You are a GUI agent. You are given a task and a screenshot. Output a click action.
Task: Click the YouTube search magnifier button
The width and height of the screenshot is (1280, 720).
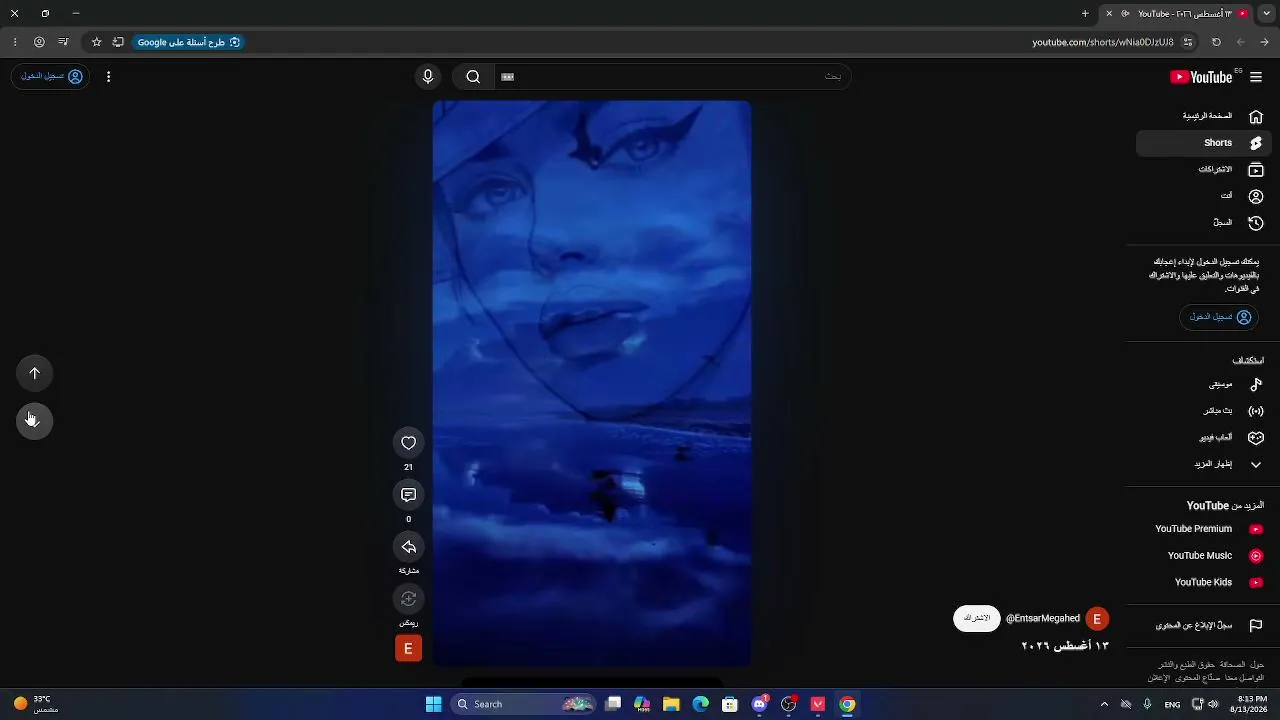473,77
